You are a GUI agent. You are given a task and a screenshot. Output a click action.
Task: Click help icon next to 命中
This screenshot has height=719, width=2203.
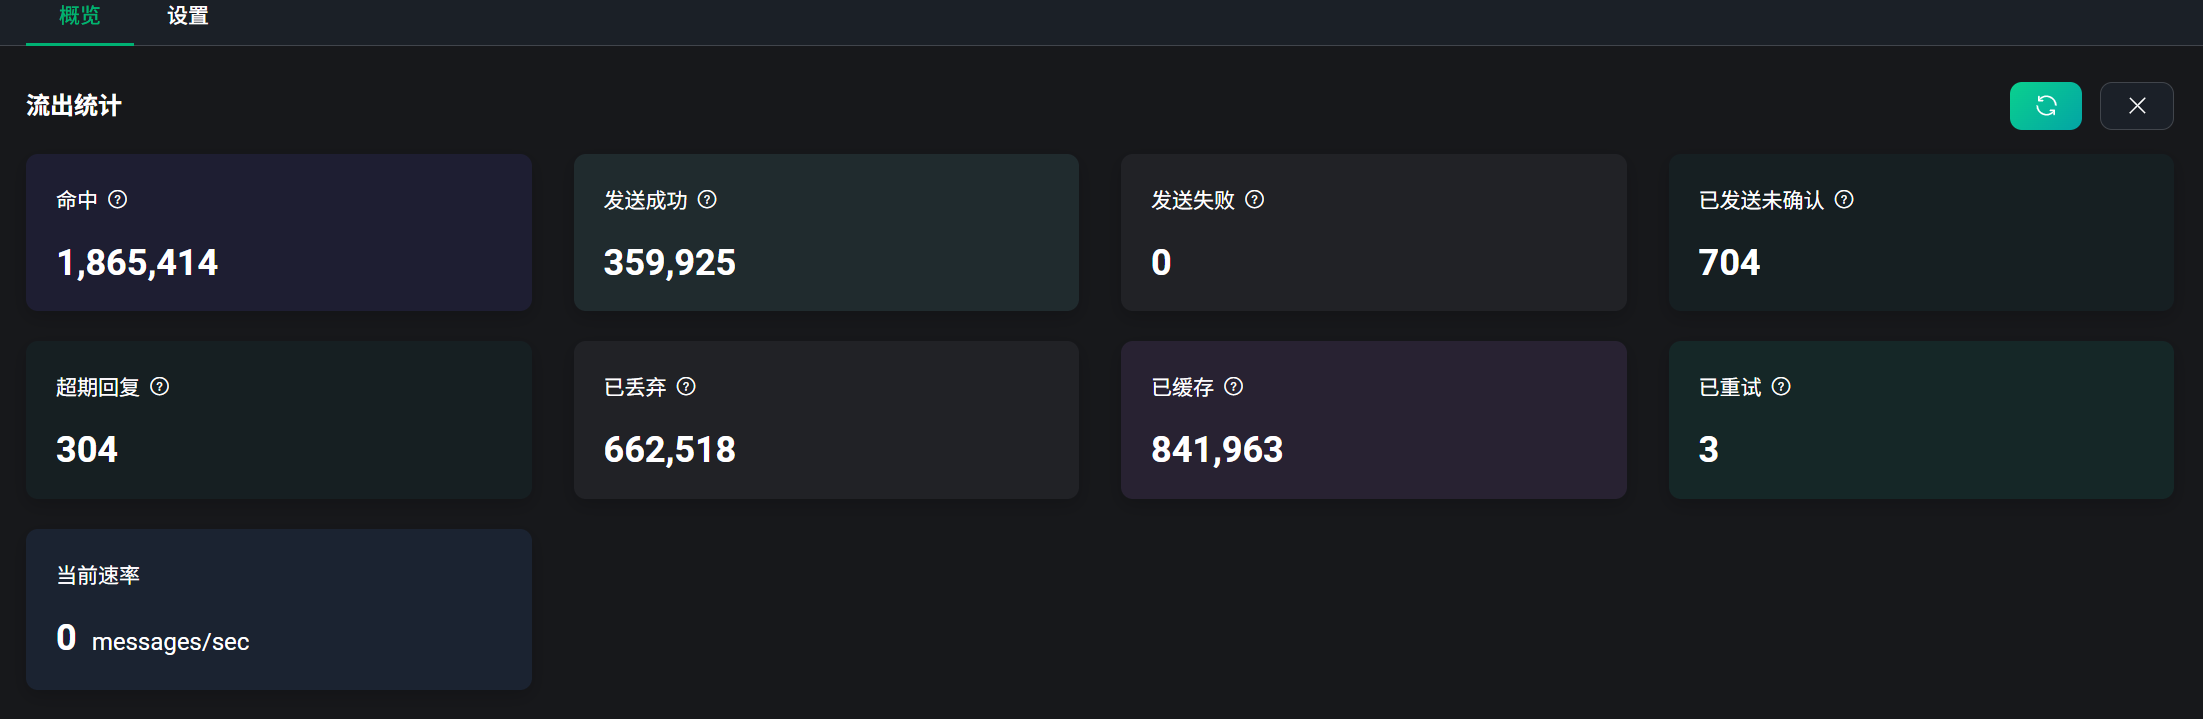(x=118, y=200)
